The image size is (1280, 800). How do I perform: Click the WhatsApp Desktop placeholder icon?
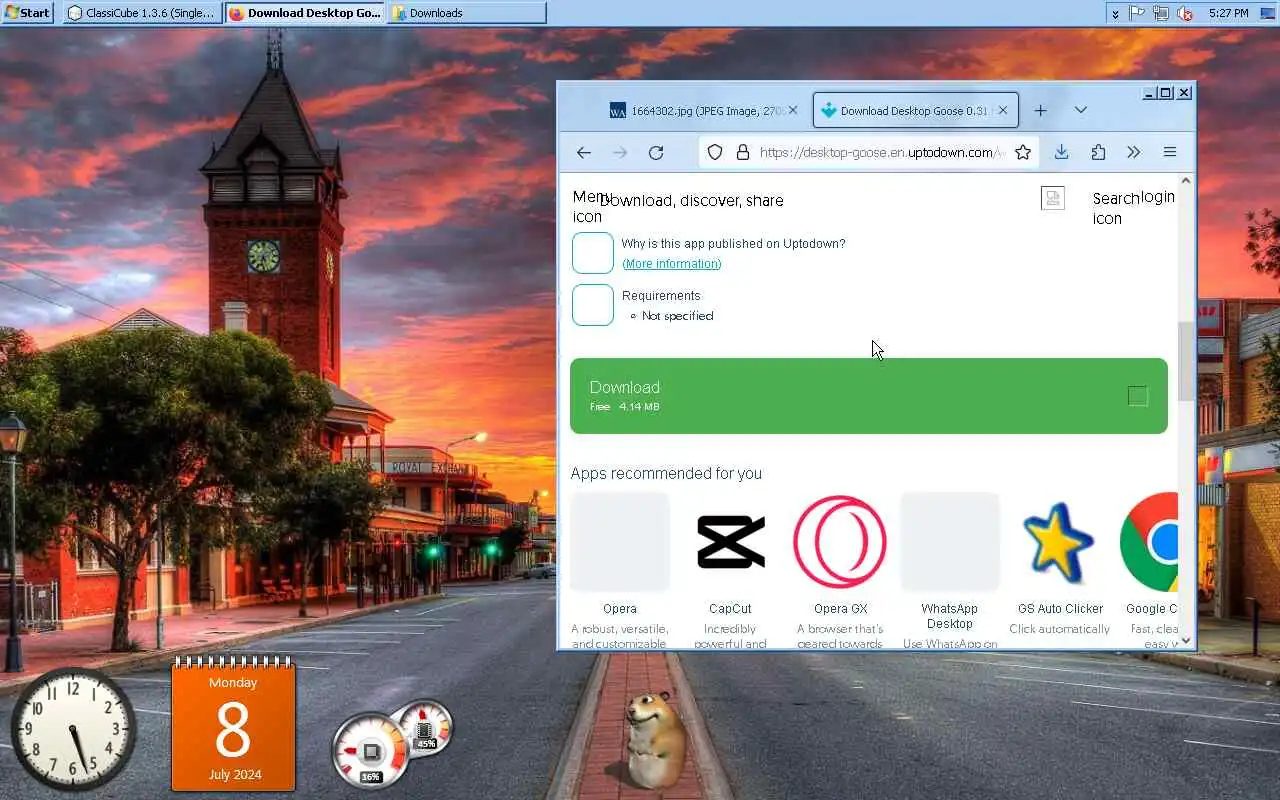point(950,541)
